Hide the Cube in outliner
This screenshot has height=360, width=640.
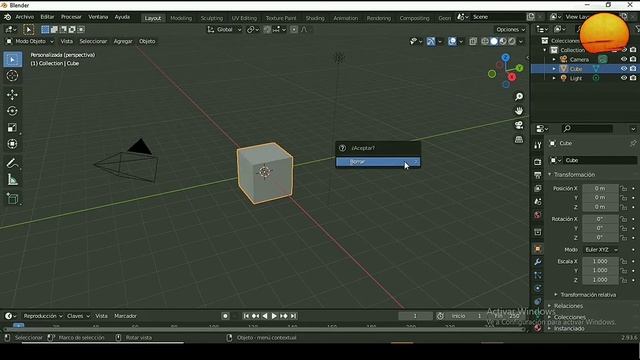point(624,69)
